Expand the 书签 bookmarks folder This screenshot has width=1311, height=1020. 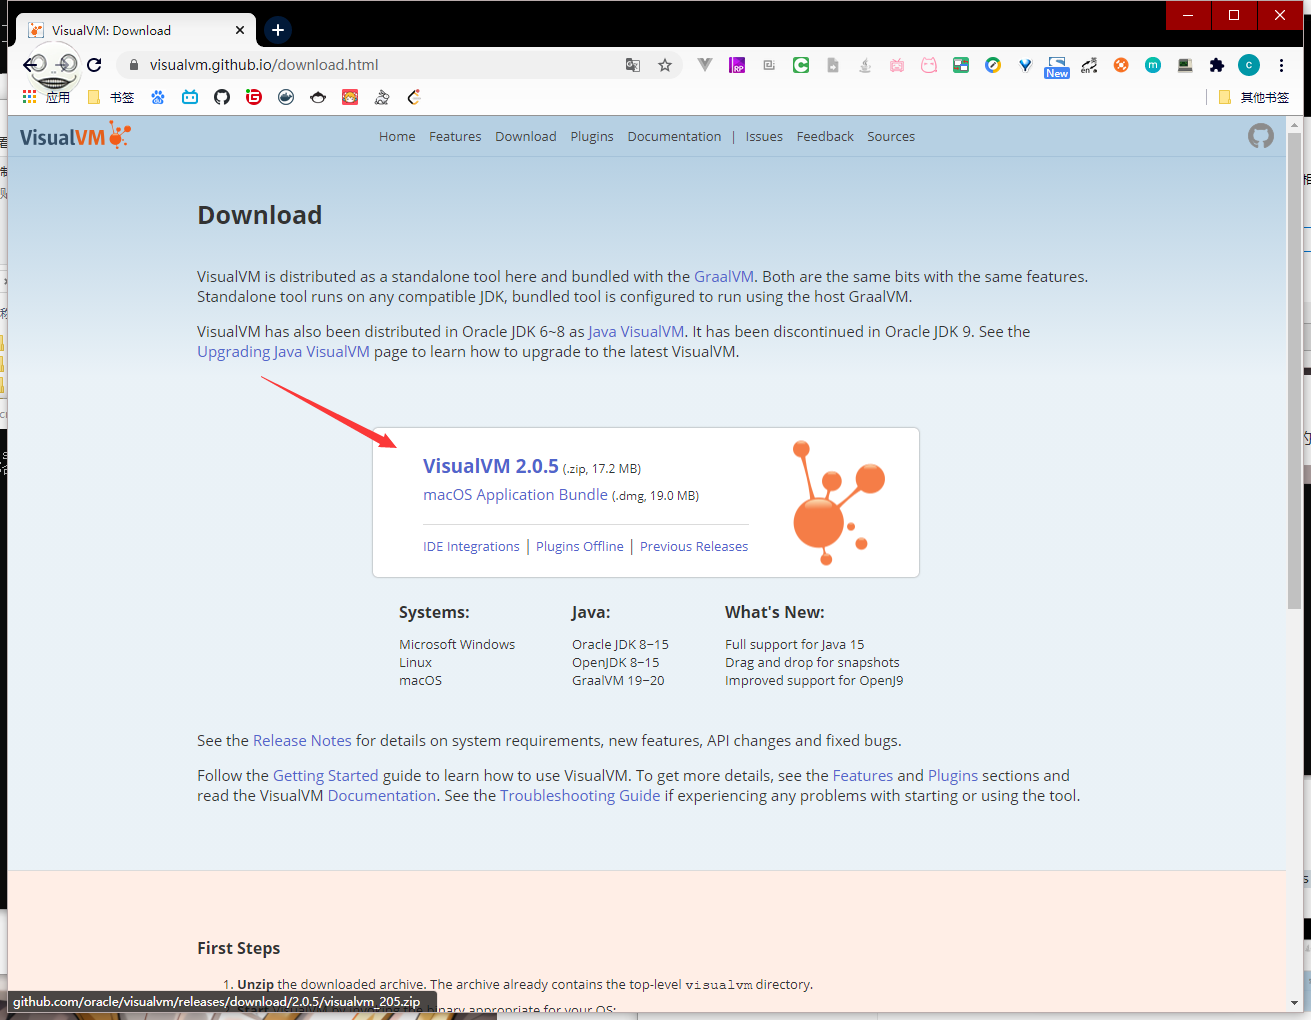(x=111, y=97)
